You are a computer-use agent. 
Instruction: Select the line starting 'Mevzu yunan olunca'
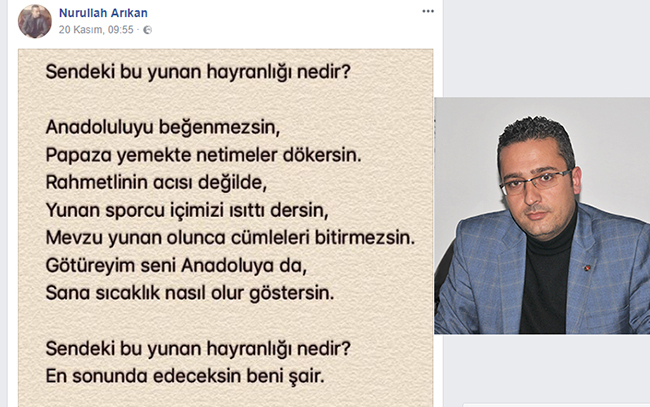click(x=230, y=238)
